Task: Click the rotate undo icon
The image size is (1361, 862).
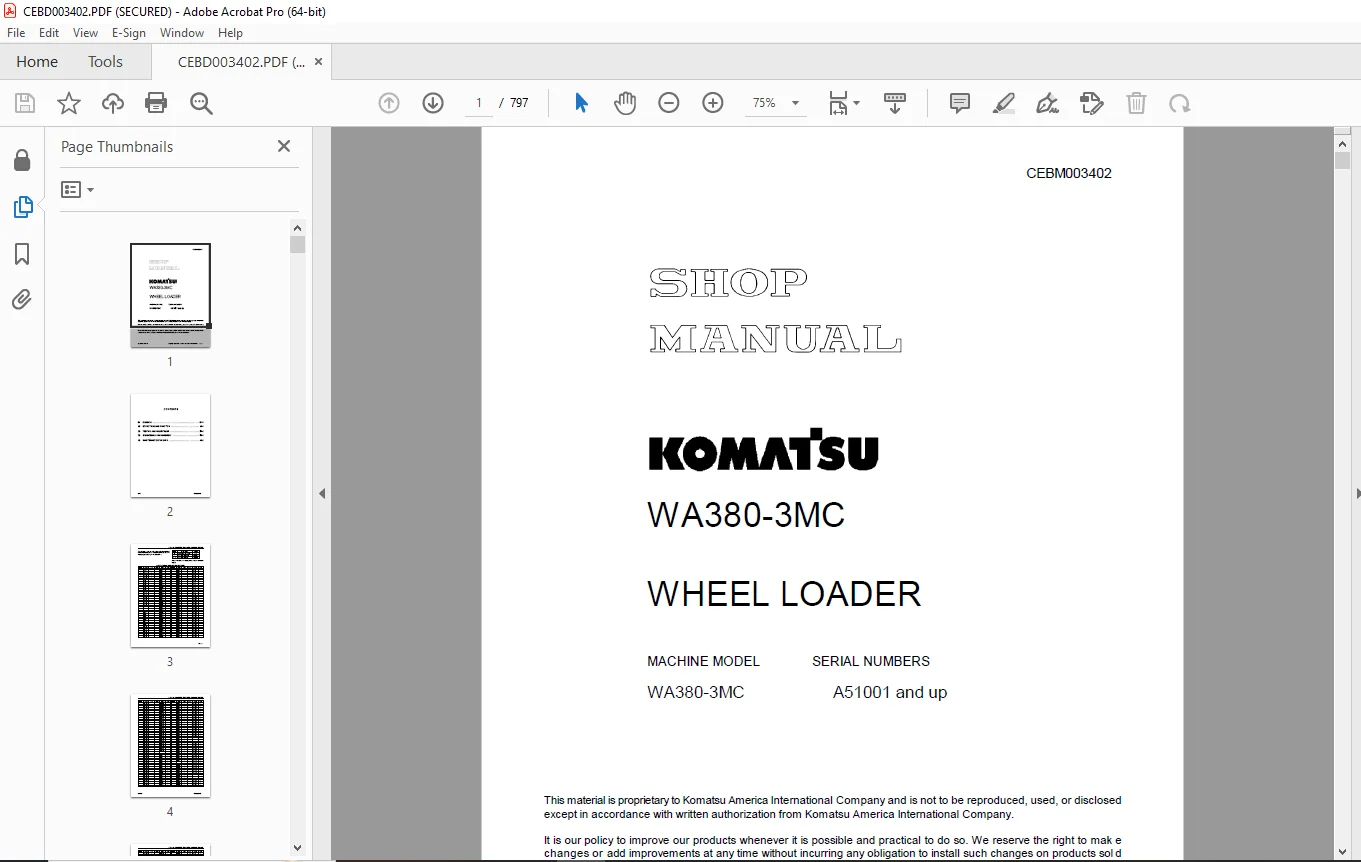Action: click(x=1180, y=103)
